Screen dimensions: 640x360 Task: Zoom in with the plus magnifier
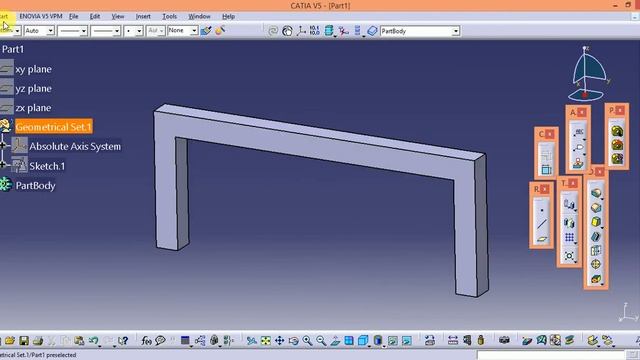tap(307, 340)
